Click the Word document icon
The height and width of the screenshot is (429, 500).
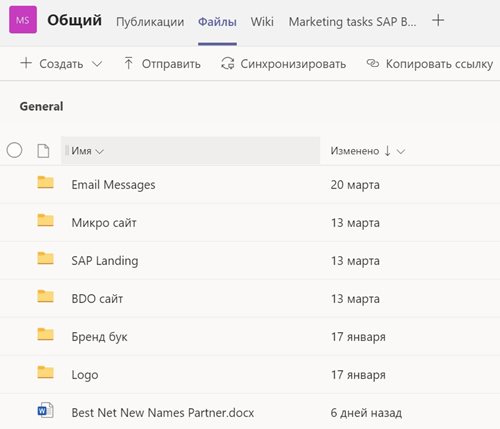45,410
